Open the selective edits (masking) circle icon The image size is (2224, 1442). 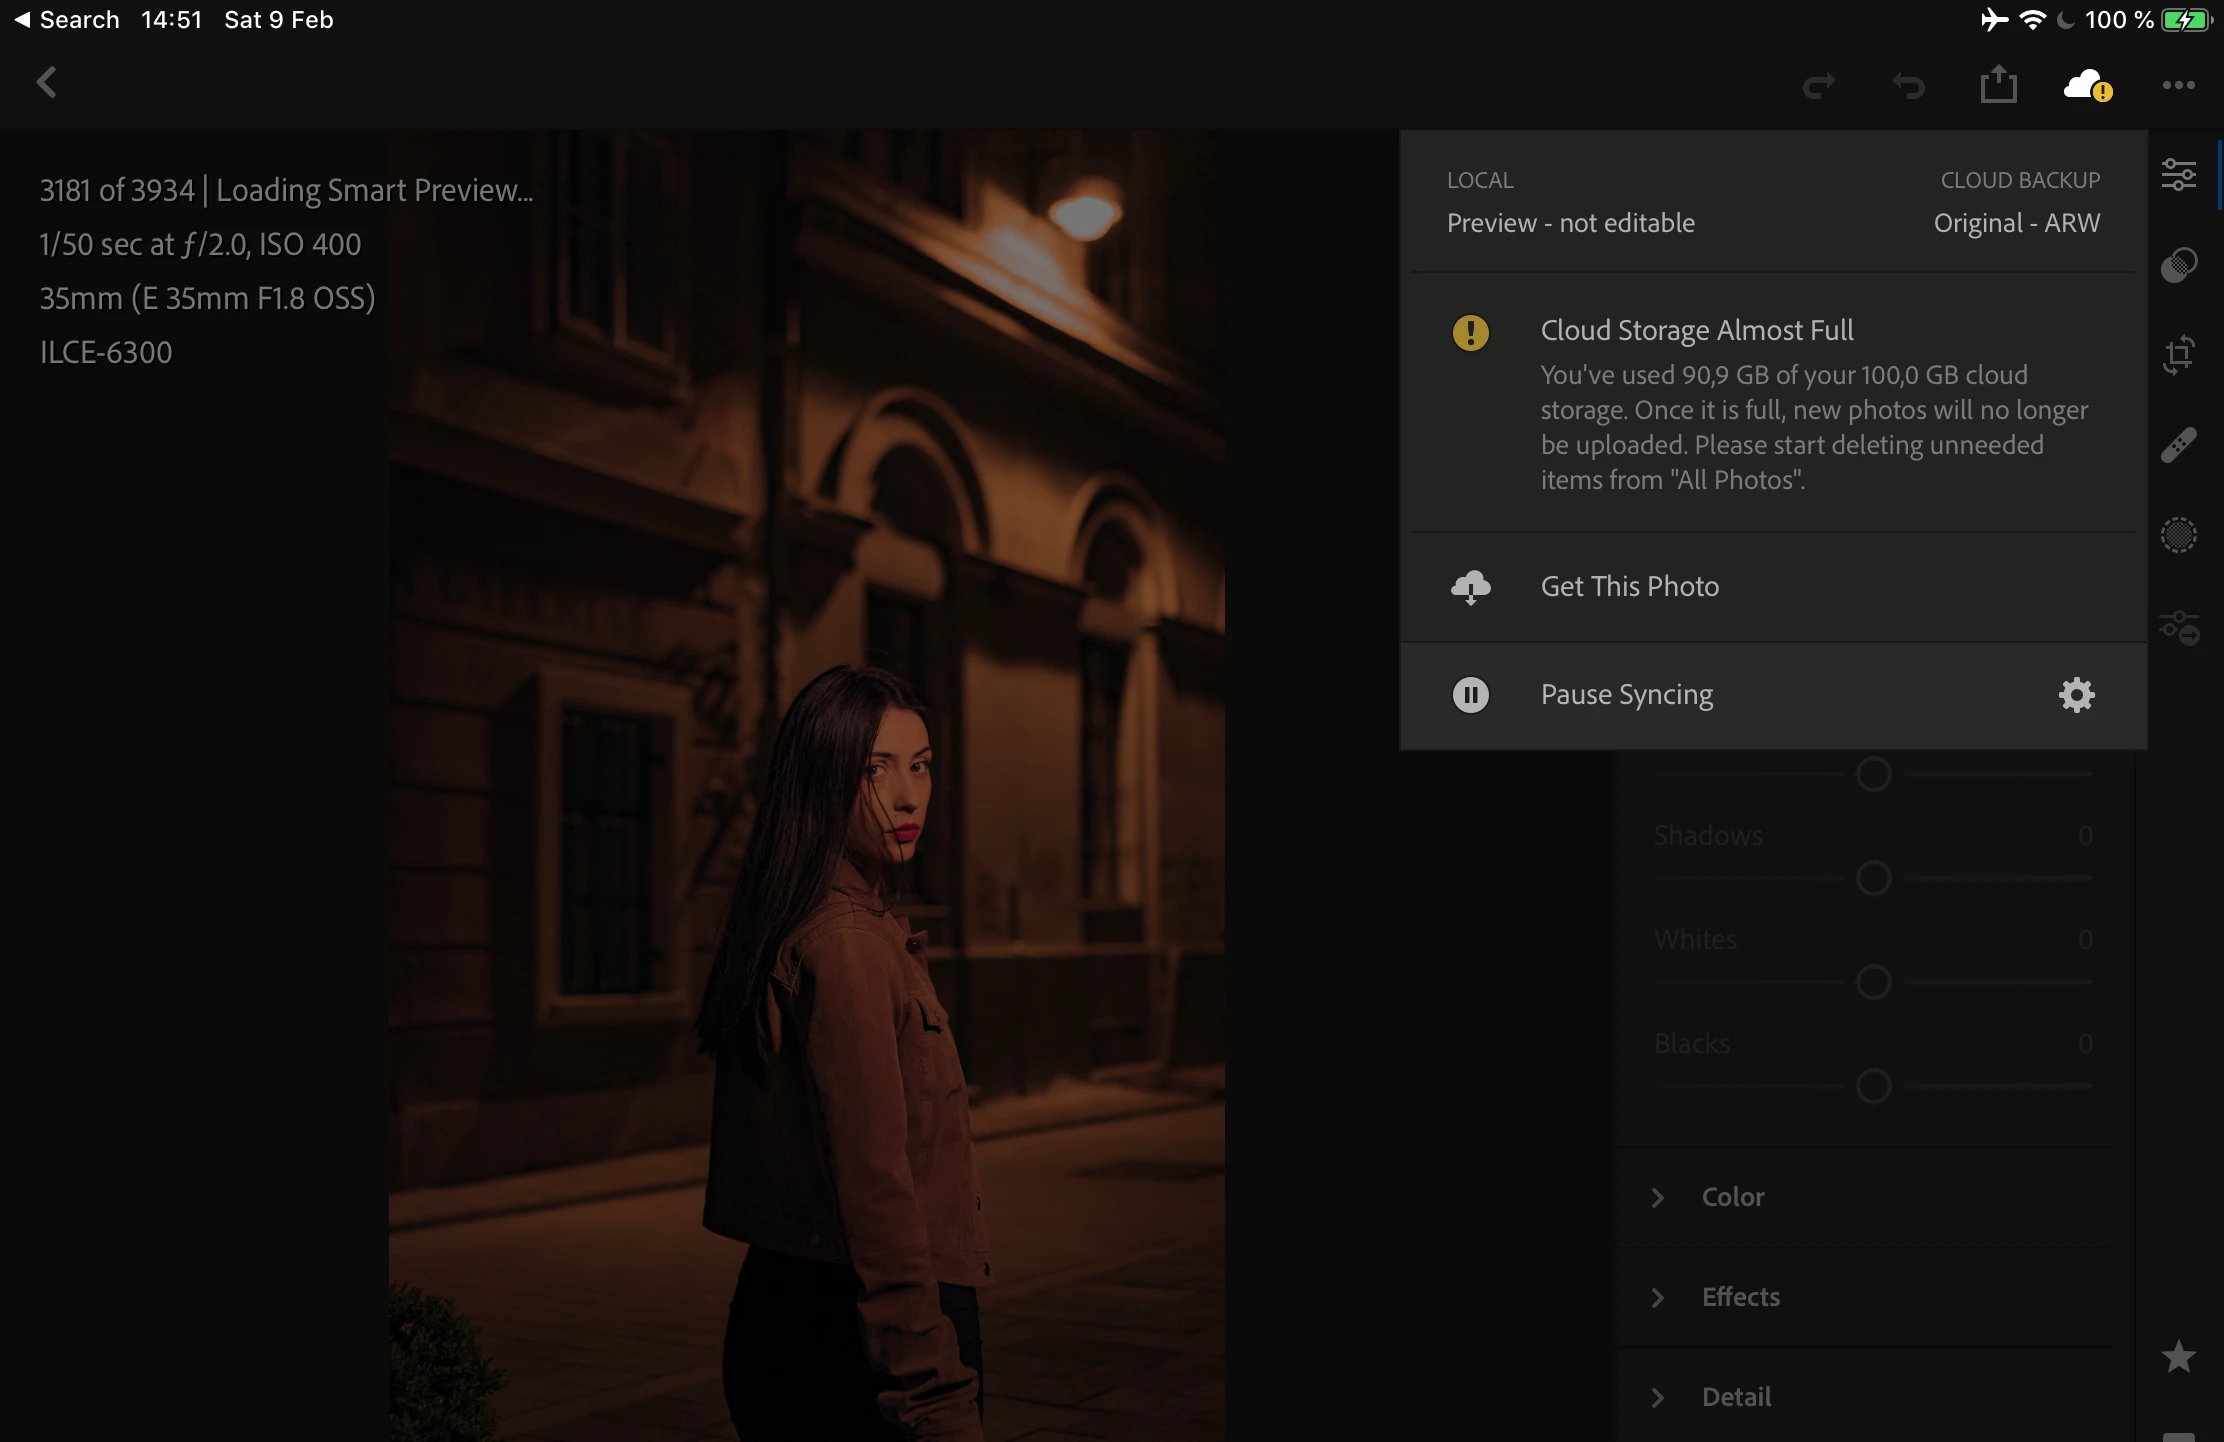coord(2178,535)
